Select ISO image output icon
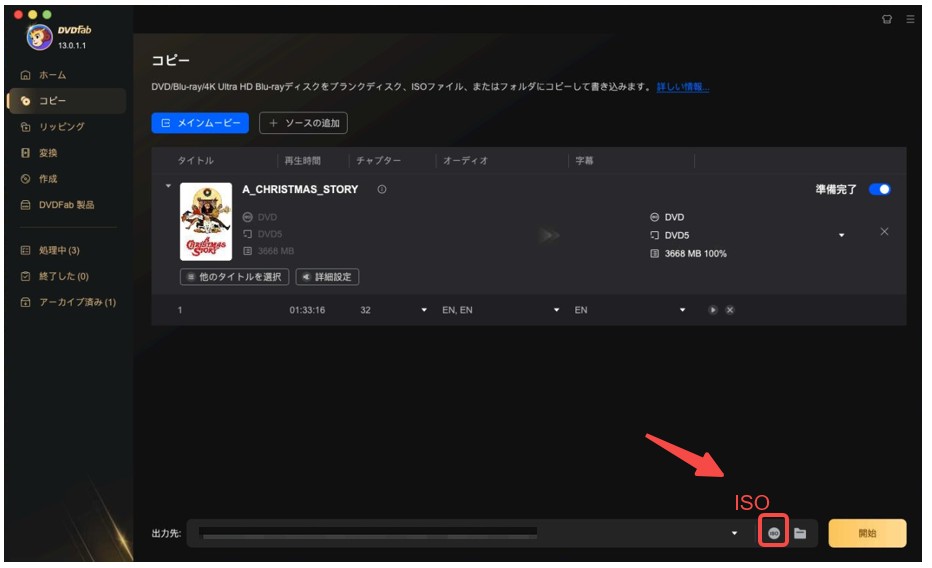The image size is (932, 568). coord(773,532)
